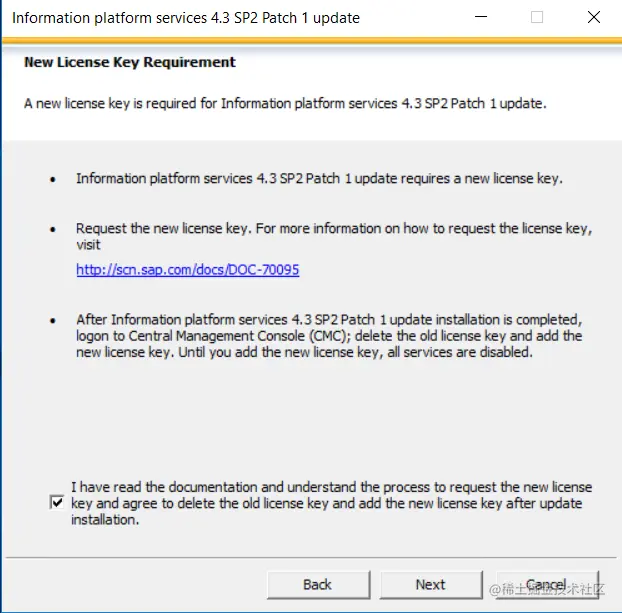Screen dimensions: 622x613
Task: Click the 'A new license key is required' subtitle
Action: coord(285,104)
